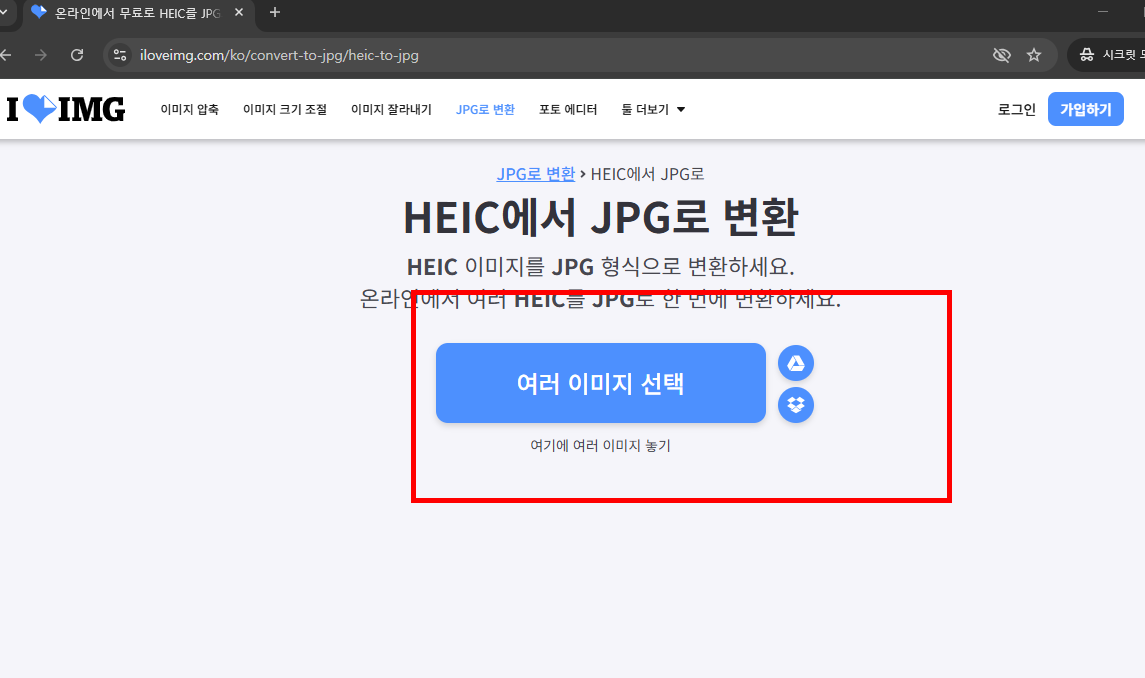
Task: Click the browser reload button
Action: 77,56
